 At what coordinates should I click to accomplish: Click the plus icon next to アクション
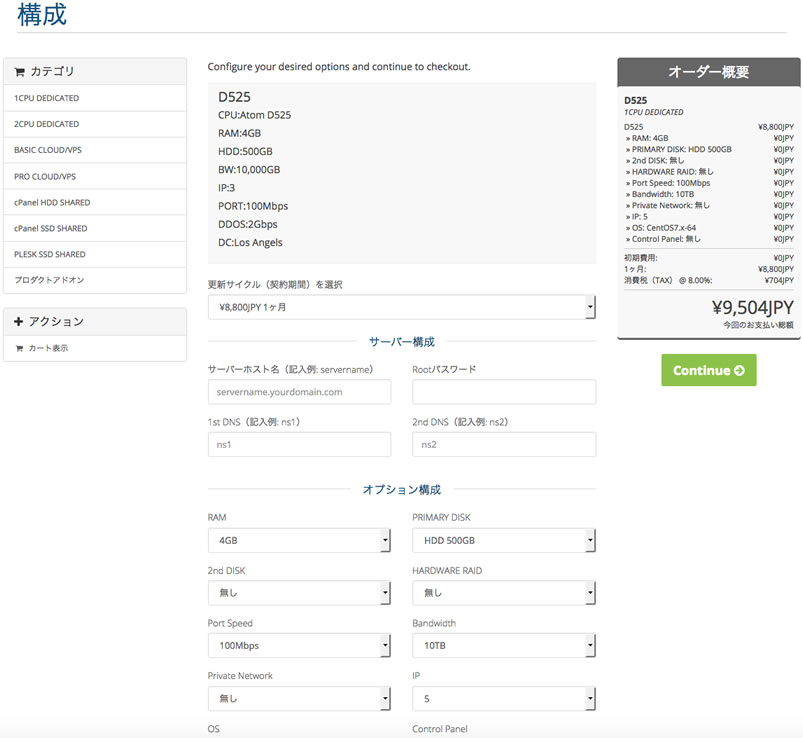pyautogui.click(x=19, y=322)
